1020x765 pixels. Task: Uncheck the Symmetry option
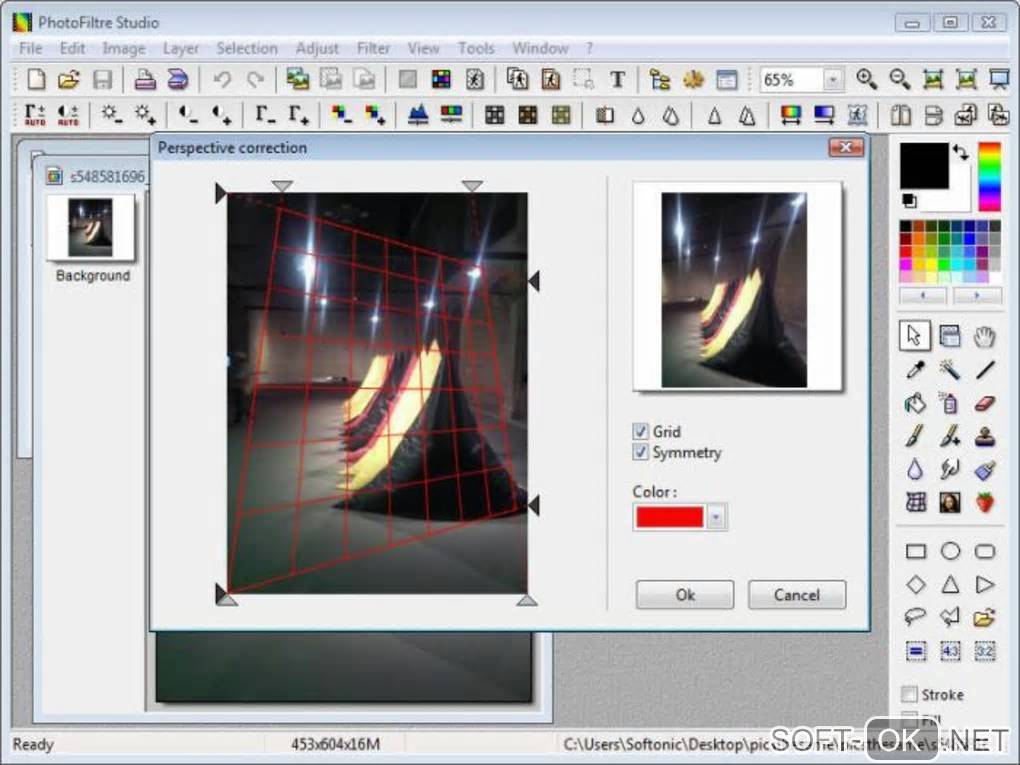[641, 452]
